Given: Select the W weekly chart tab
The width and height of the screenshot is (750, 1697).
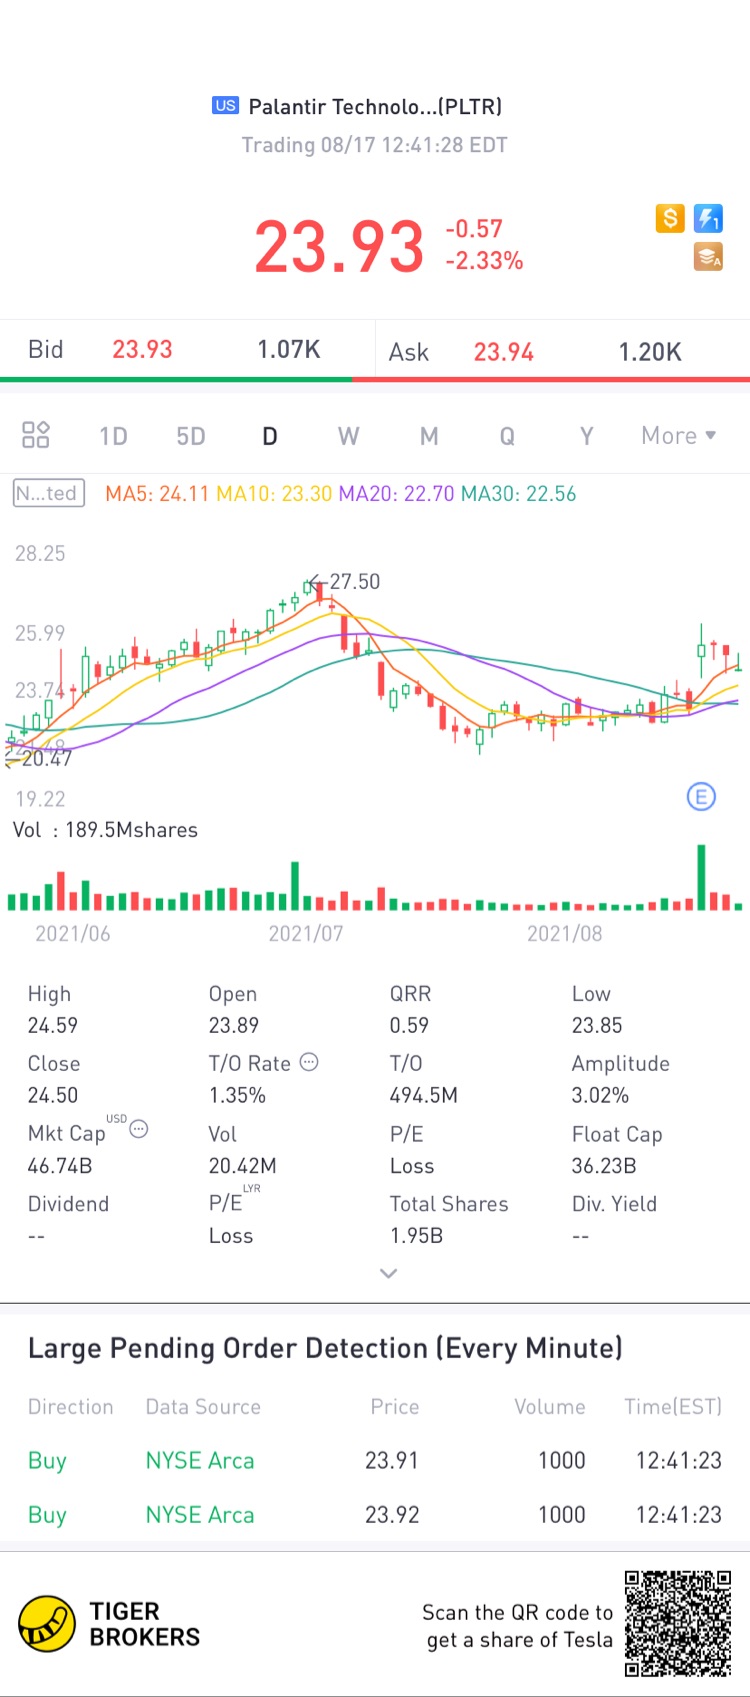Looking at the screenshot, I should point(348,436).
